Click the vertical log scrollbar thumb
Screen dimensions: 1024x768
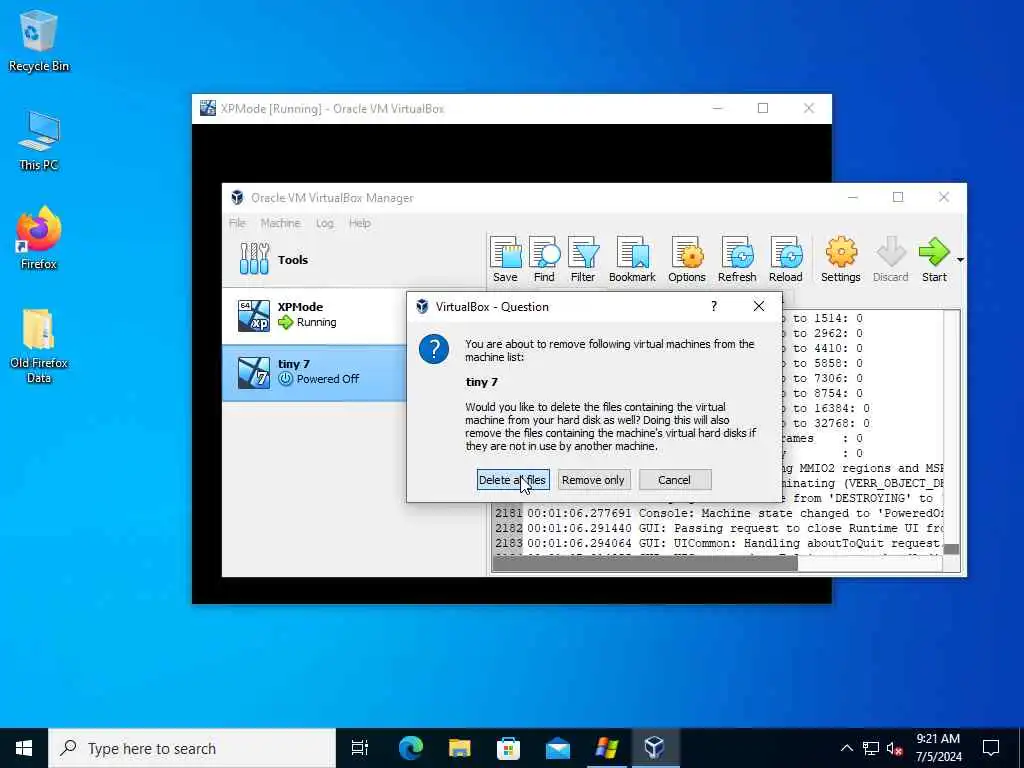952,549
